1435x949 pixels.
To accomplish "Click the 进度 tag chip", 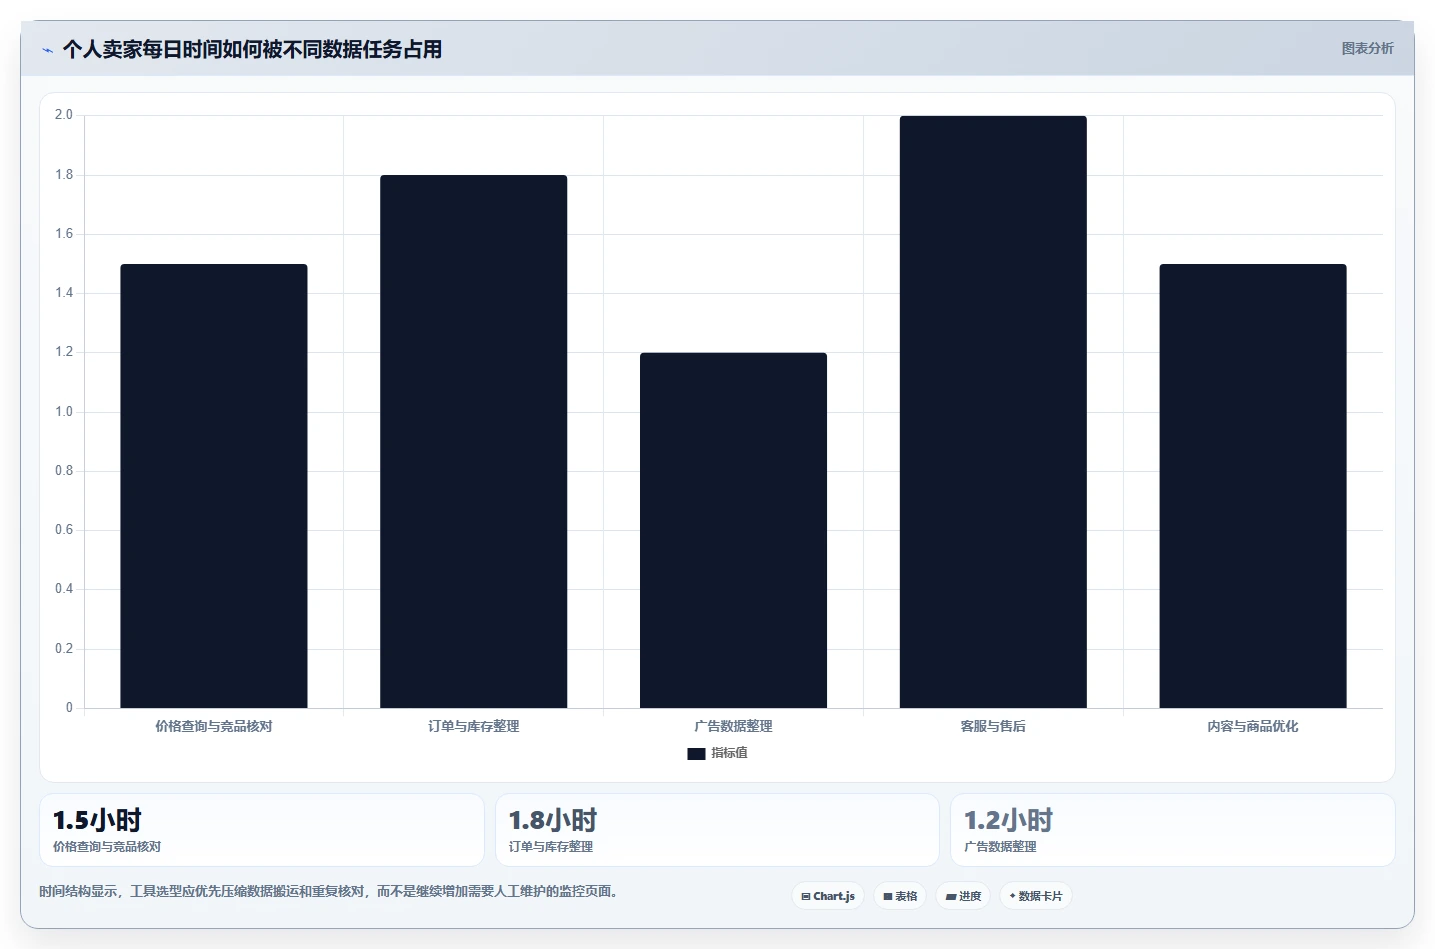I will point(963,896).
